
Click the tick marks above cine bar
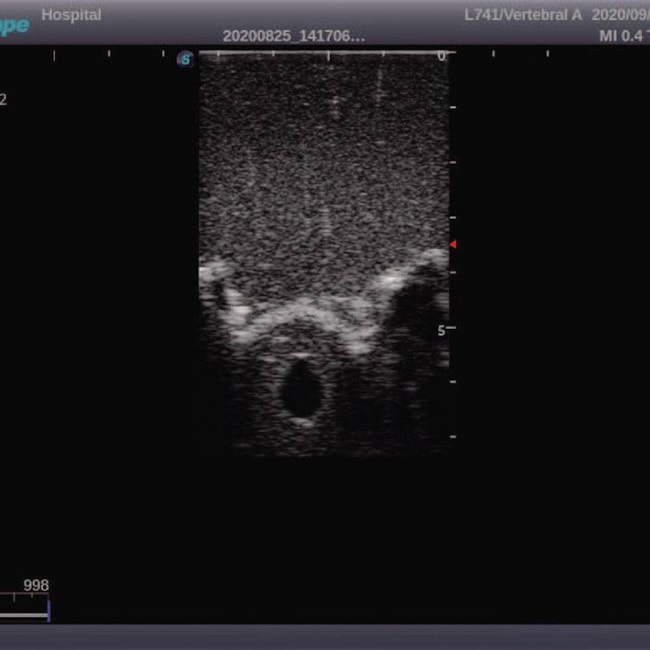[x=22, y=600]
